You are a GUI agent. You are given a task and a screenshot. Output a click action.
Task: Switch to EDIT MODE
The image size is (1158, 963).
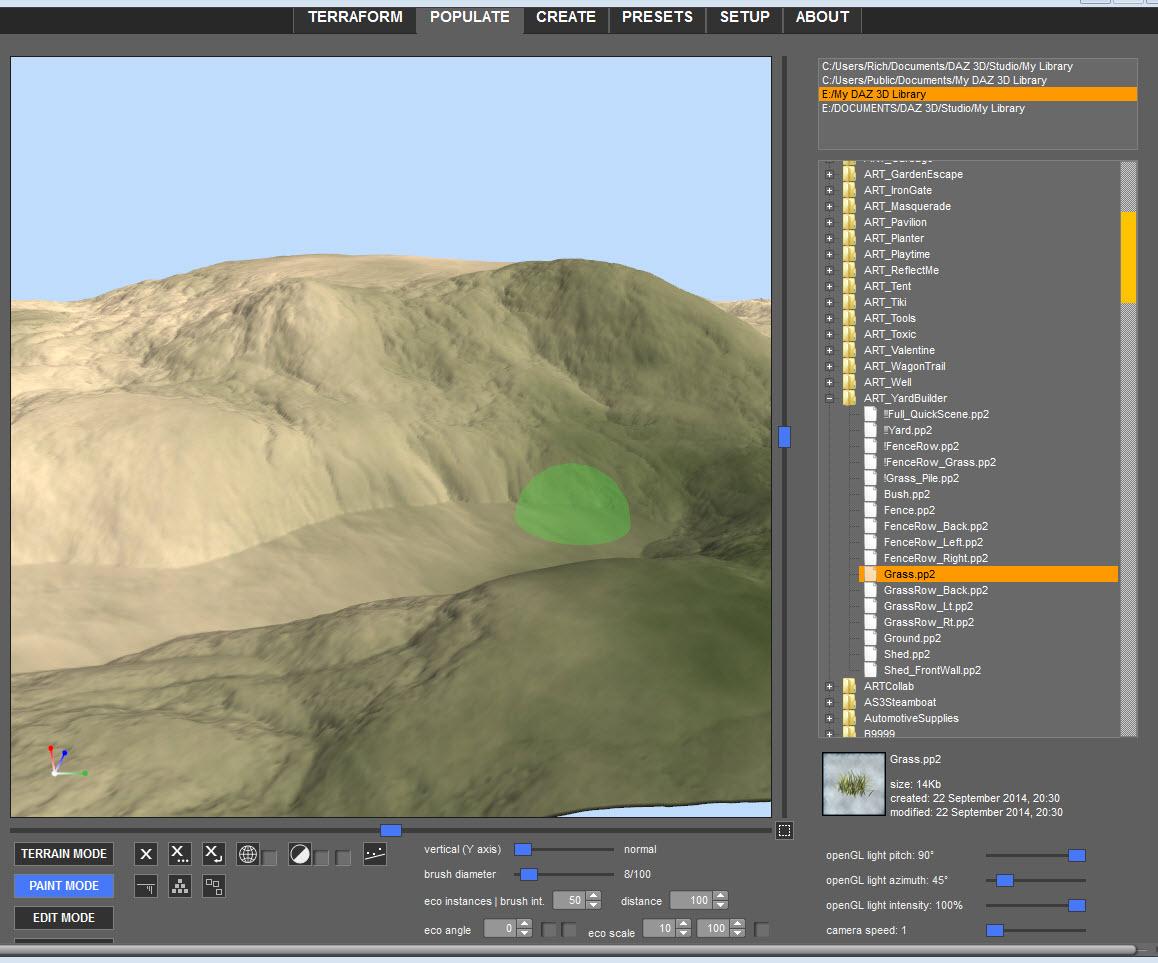64,917
